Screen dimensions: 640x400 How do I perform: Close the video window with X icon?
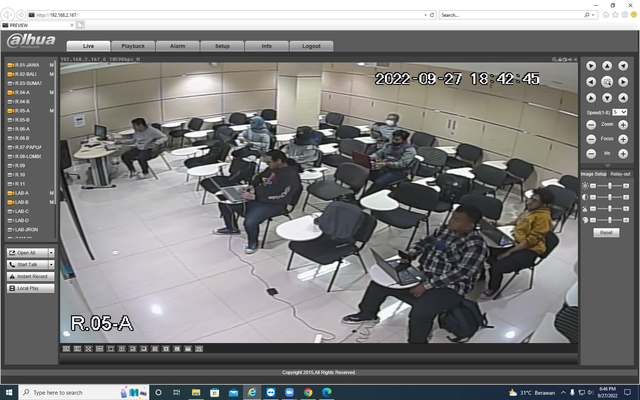[x=576, y=60]
